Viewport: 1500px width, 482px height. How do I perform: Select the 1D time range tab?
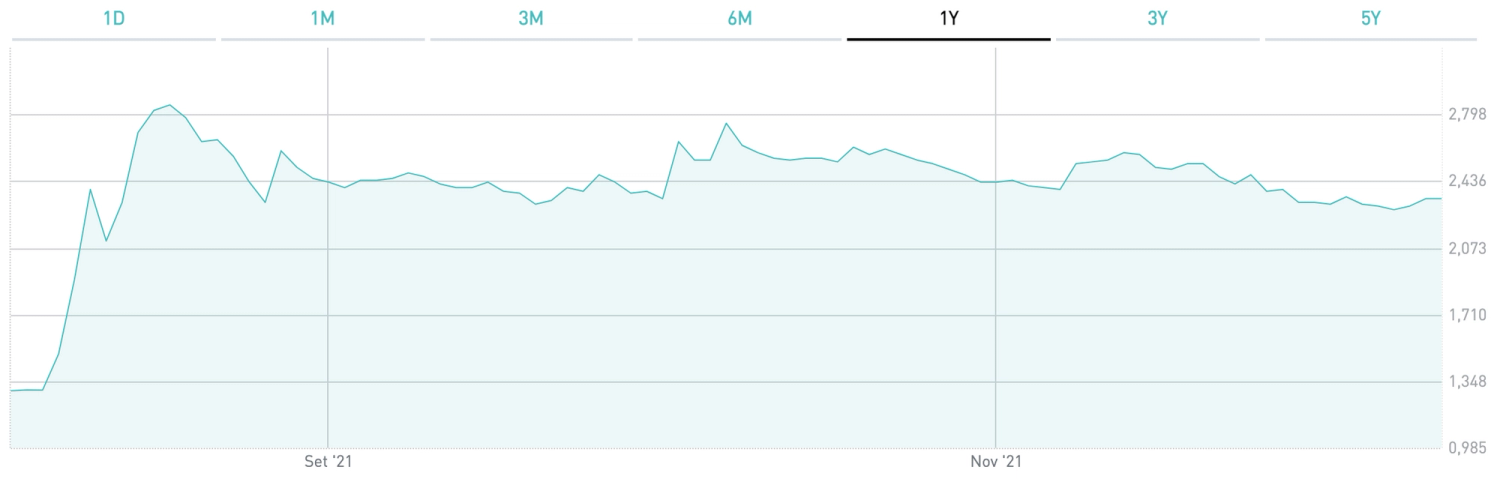pos(113,20)
